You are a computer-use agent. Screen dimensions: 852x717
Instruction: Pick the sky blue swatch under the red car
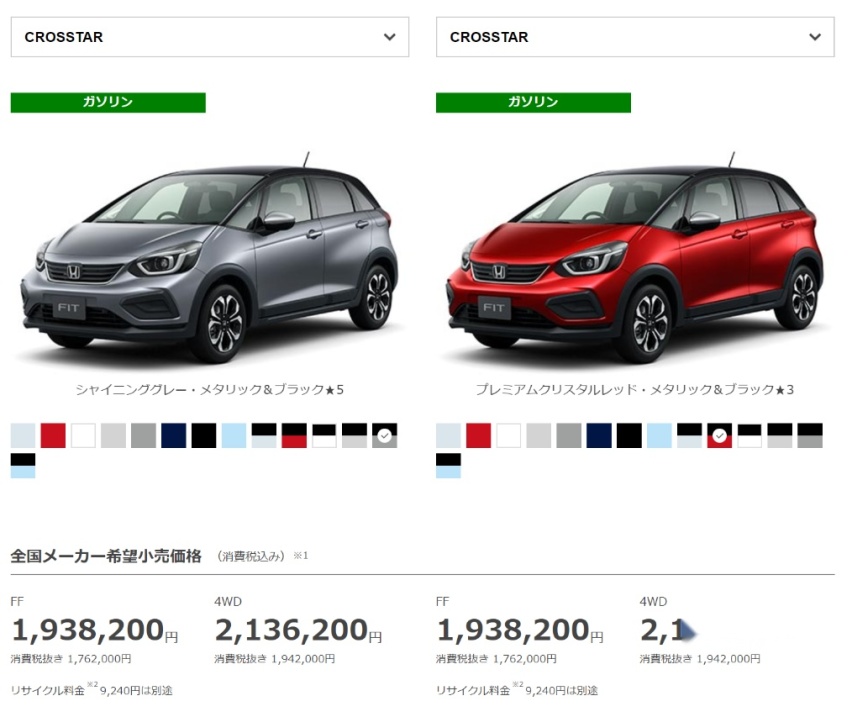[x=660, y=436]
